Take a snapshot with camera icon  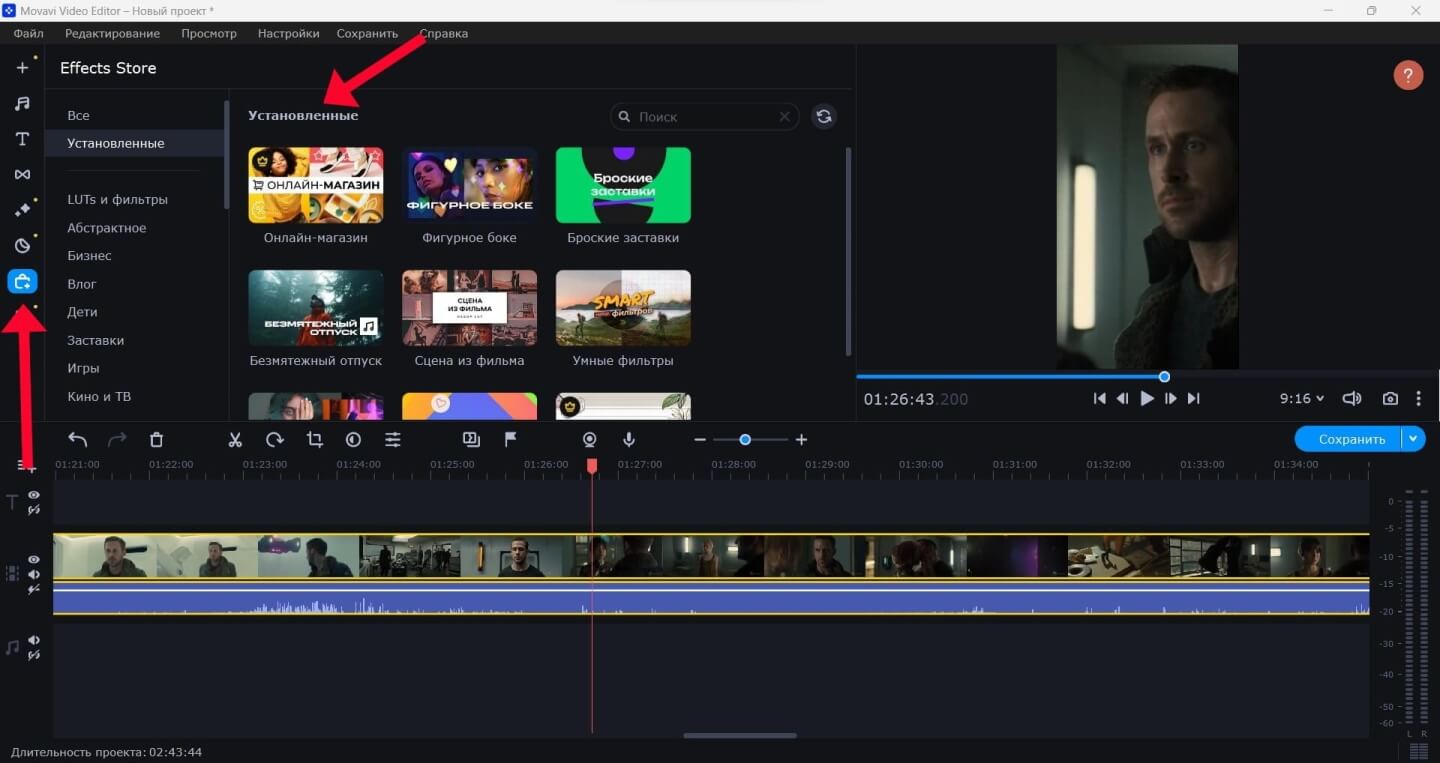pos(1390,398)
